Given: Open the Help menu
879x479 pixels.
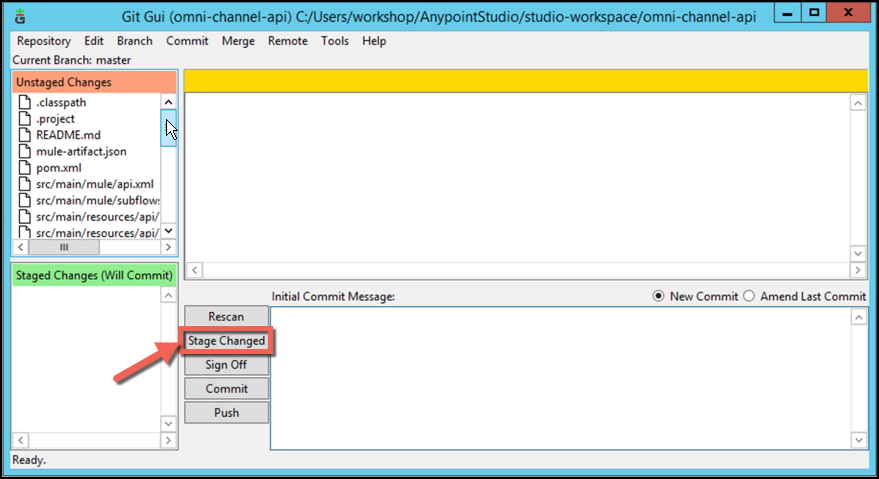Looking at the screenshot, I should point(374,41).
